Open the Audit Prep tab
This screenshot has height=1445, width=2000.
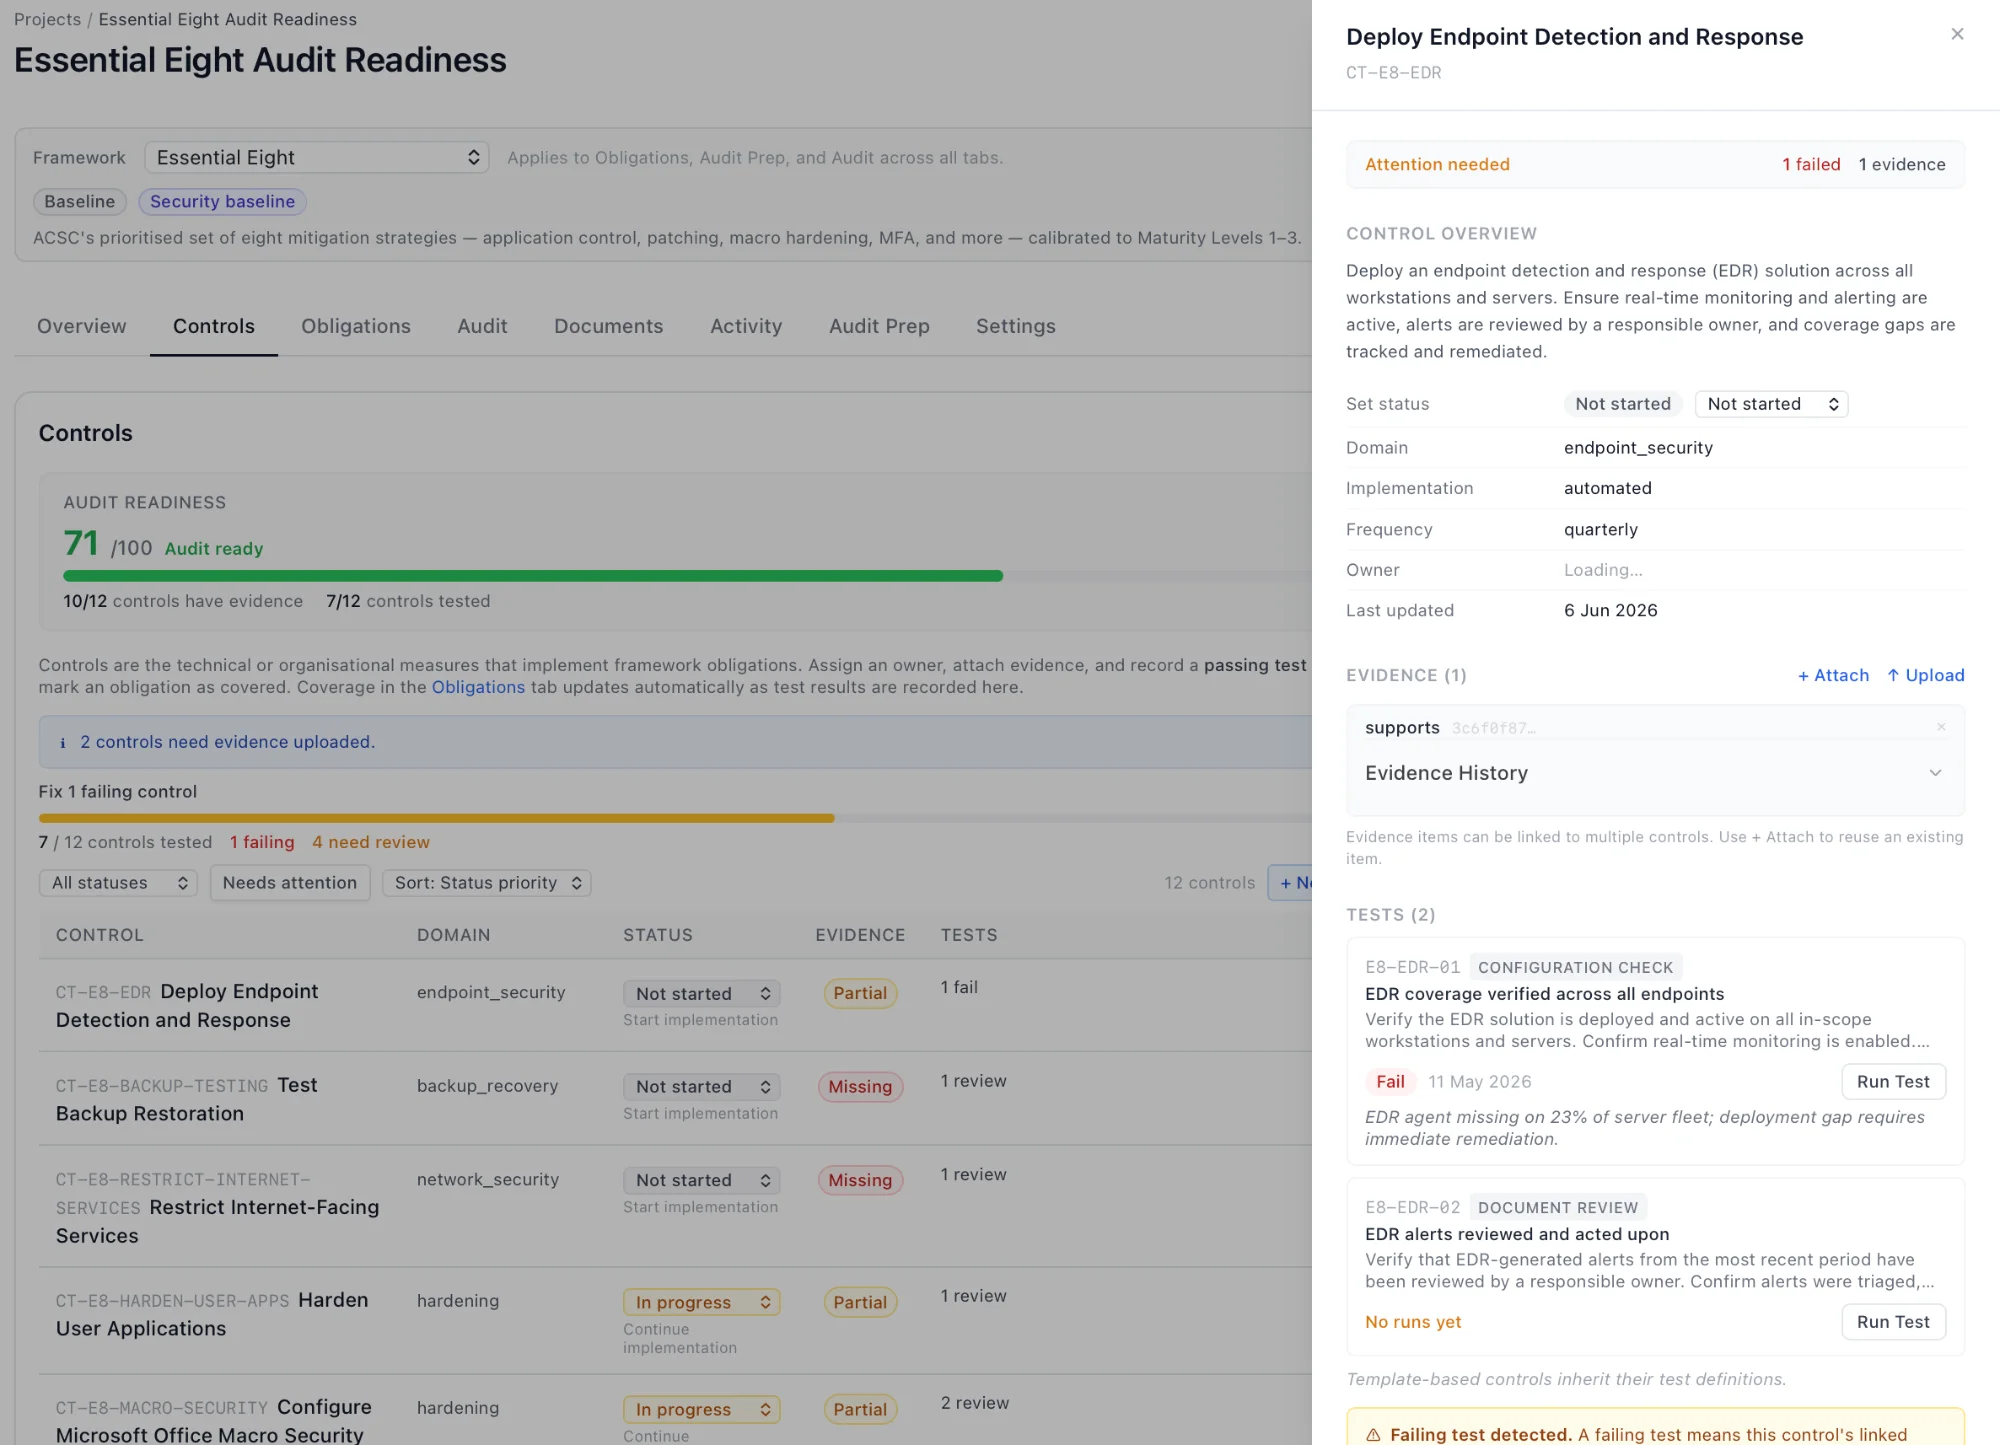pyautogui.click(x=879, y=326)
